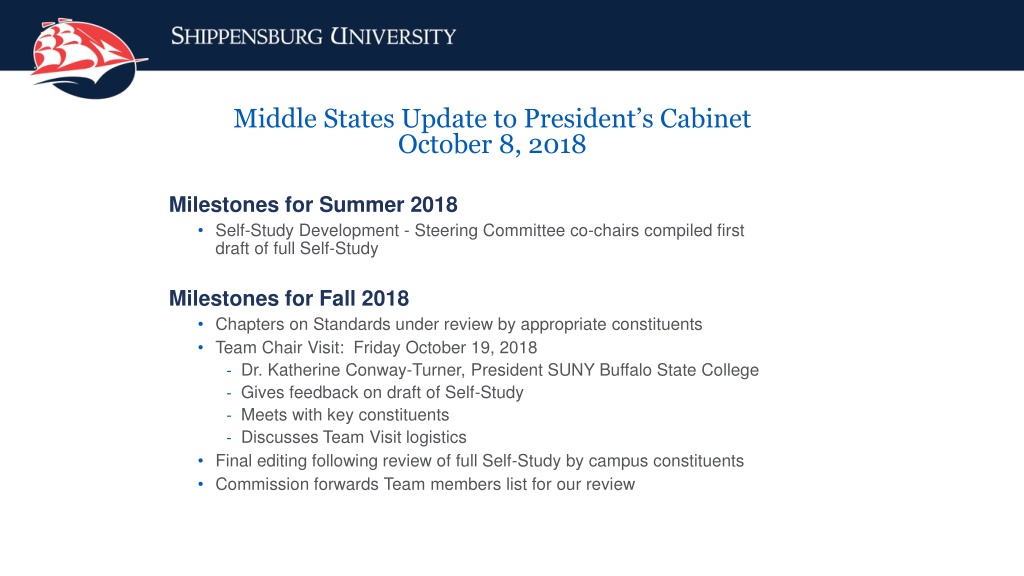
Task: Click the Milestones for Fall 2018 heading
Action: pos(289,298)
